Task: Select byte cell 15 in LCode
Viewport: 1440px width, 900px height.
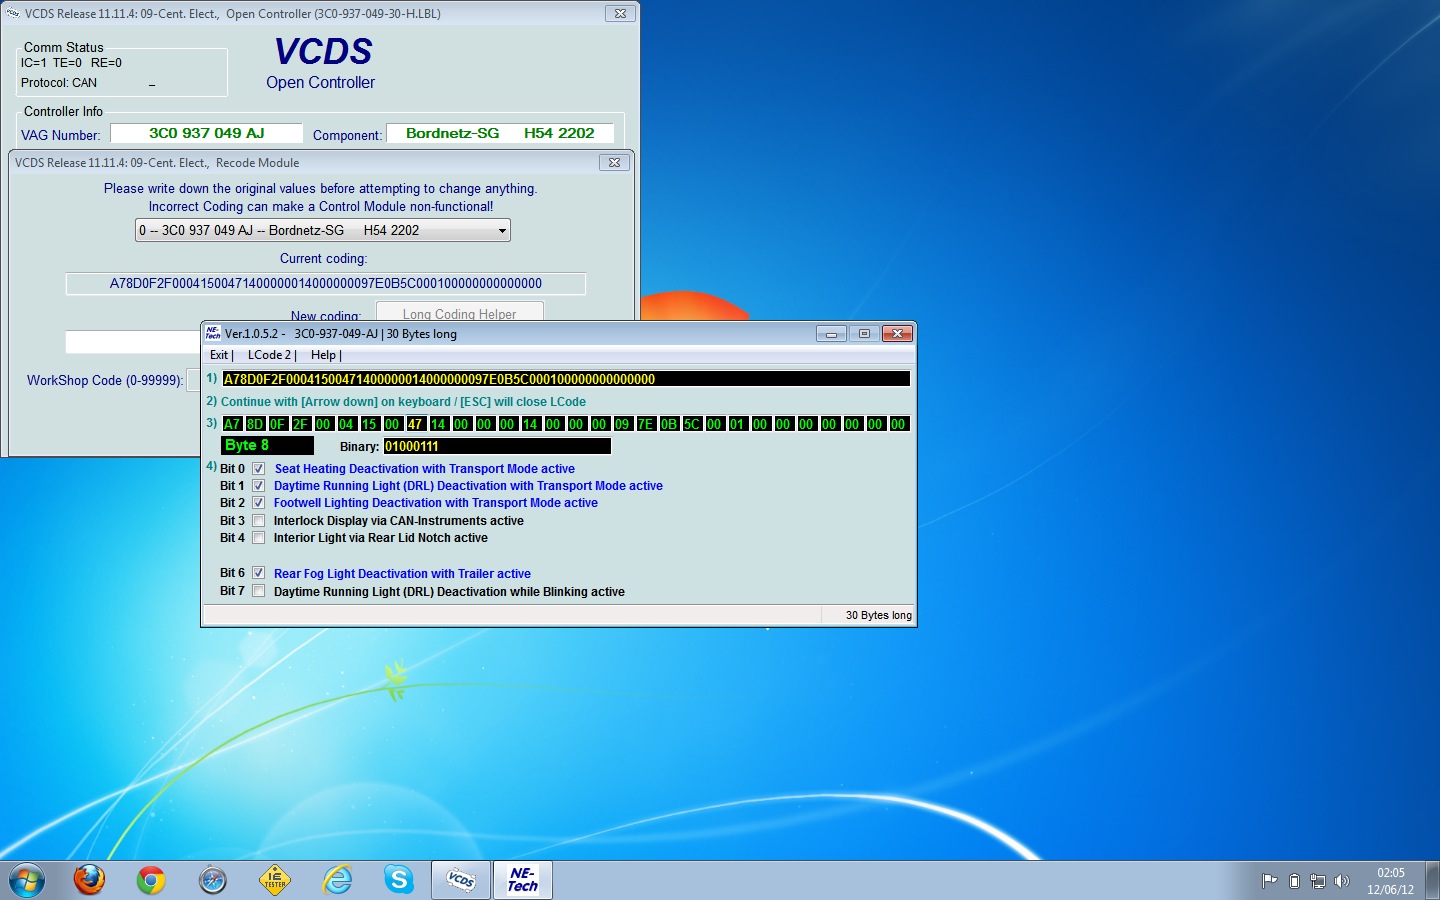Action: (x=370, y=424)
